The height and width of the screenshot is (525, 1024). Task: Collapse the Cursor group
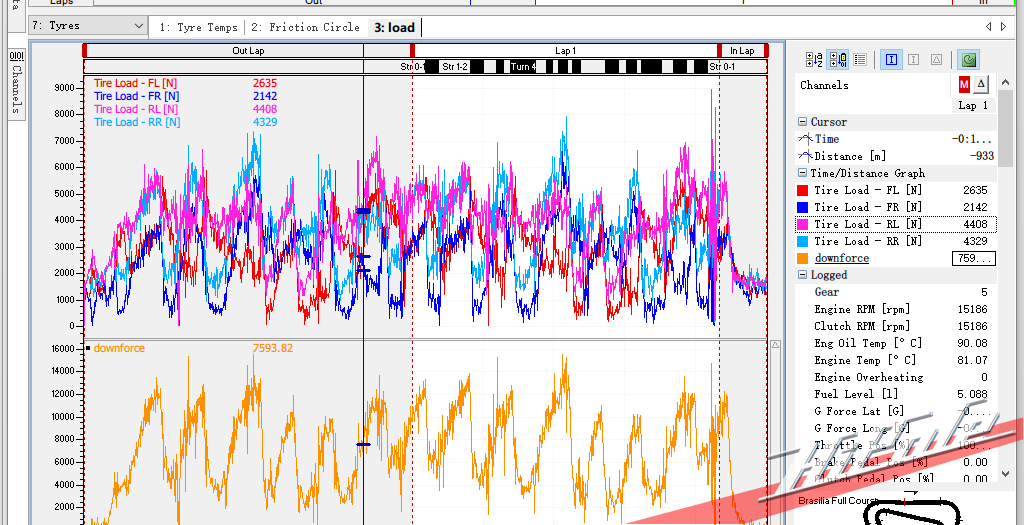tap(802, 122)
